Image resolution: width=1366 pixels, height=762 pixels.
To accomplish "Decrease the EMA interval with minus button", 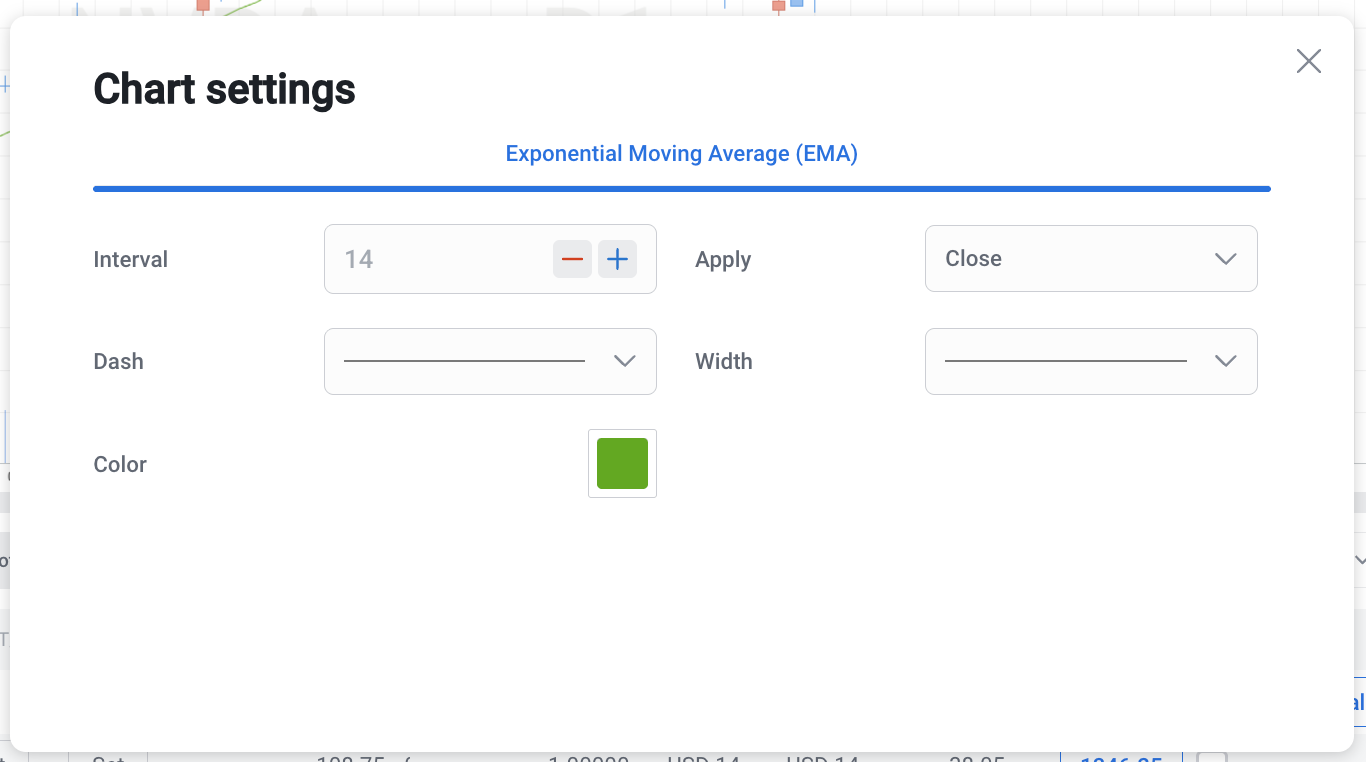I will 572,260.
